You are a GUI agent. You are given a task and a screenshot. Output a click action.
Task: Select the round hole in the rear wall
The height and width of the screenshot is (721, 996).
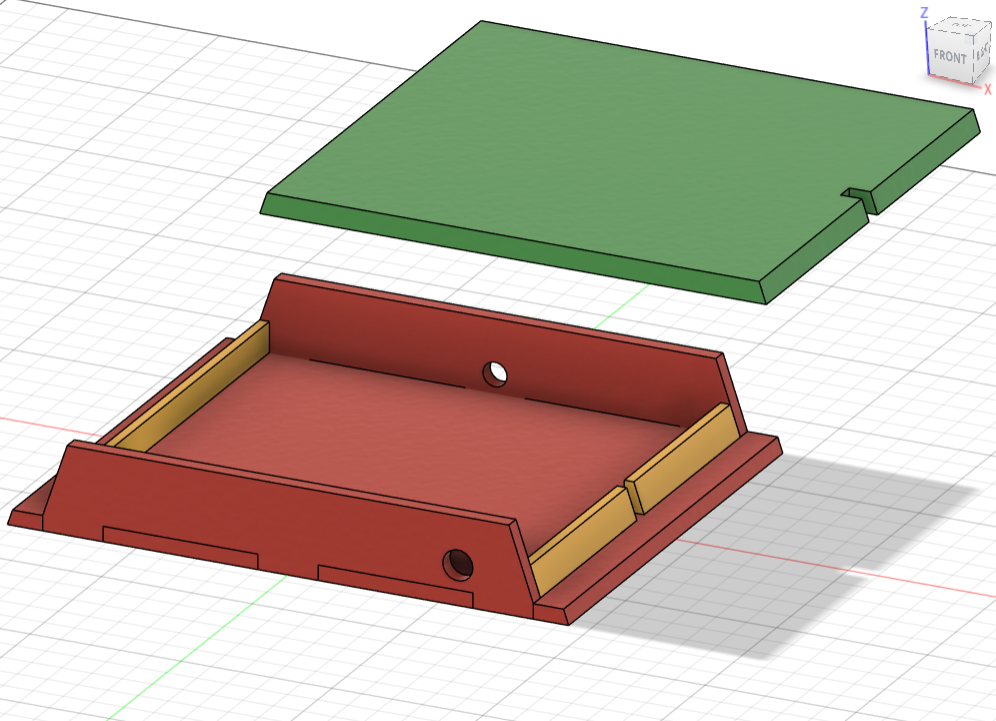pyautogui.click(x=495, y=373)
